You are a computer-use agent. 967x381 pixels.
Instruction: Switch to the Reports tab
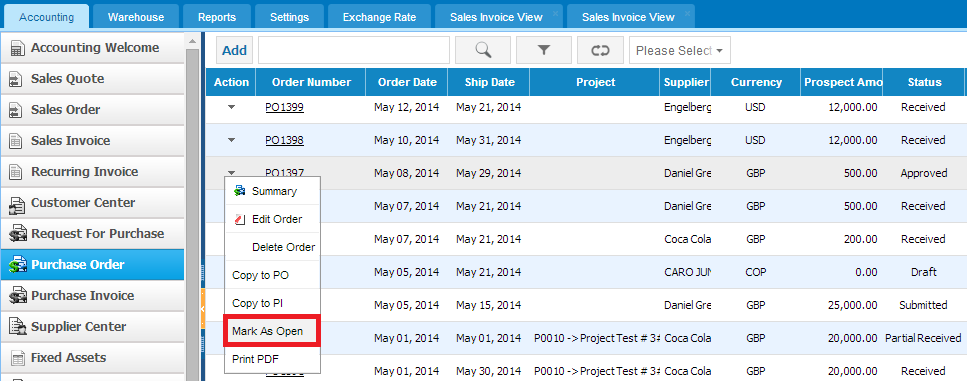216,17
